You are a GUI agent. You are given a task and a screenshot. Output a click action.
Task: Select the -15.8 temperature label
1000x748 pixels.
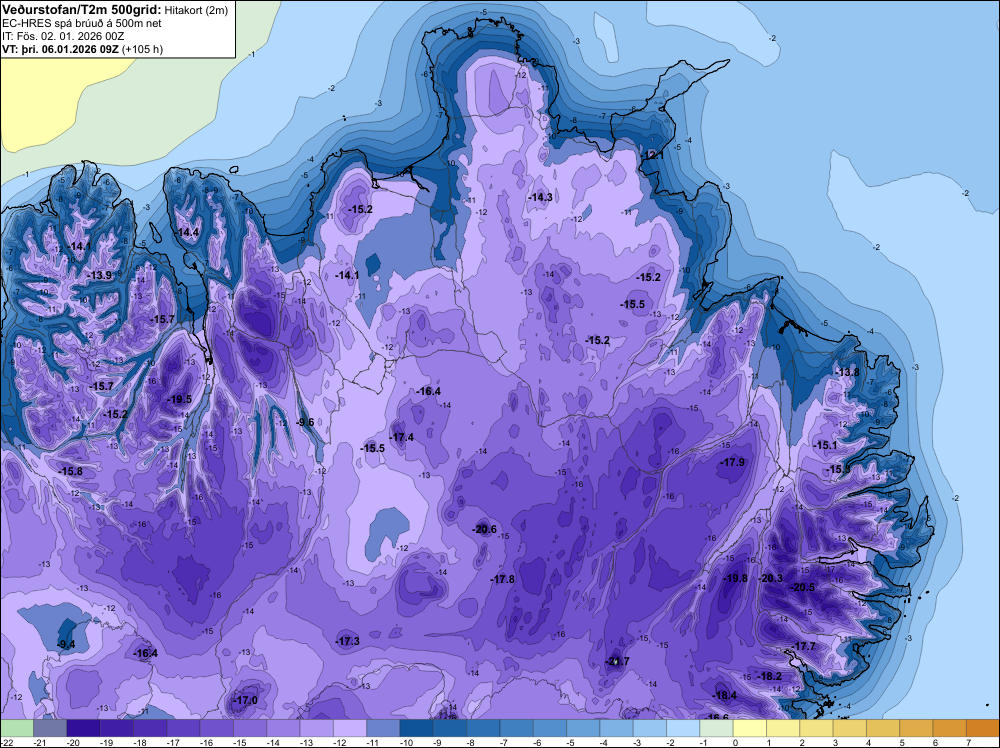click(70, 471)
